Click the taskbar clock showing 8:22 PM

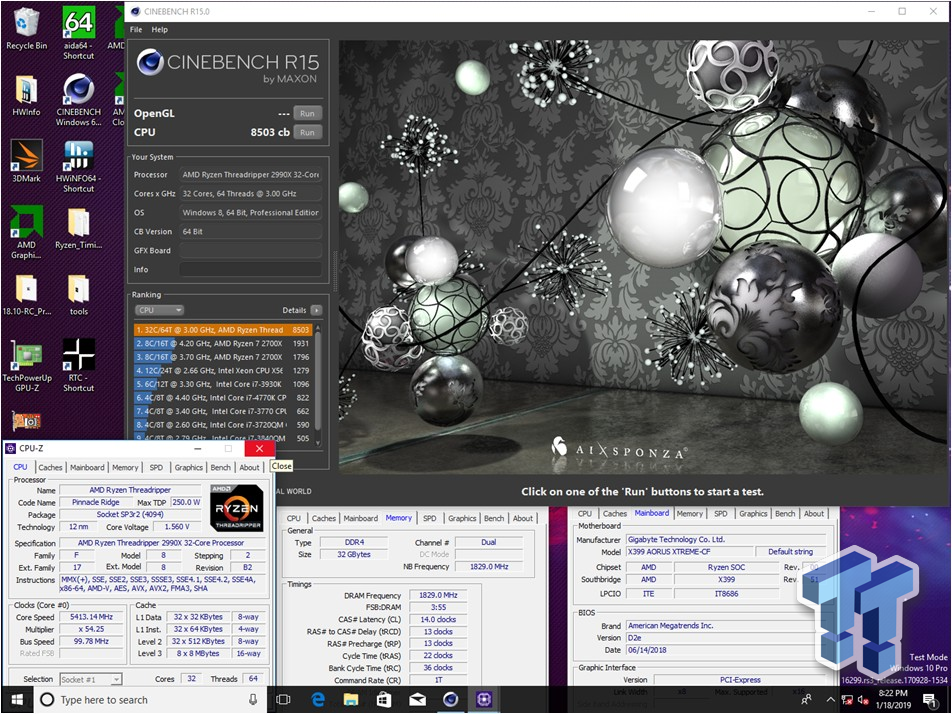click(895, 699)
